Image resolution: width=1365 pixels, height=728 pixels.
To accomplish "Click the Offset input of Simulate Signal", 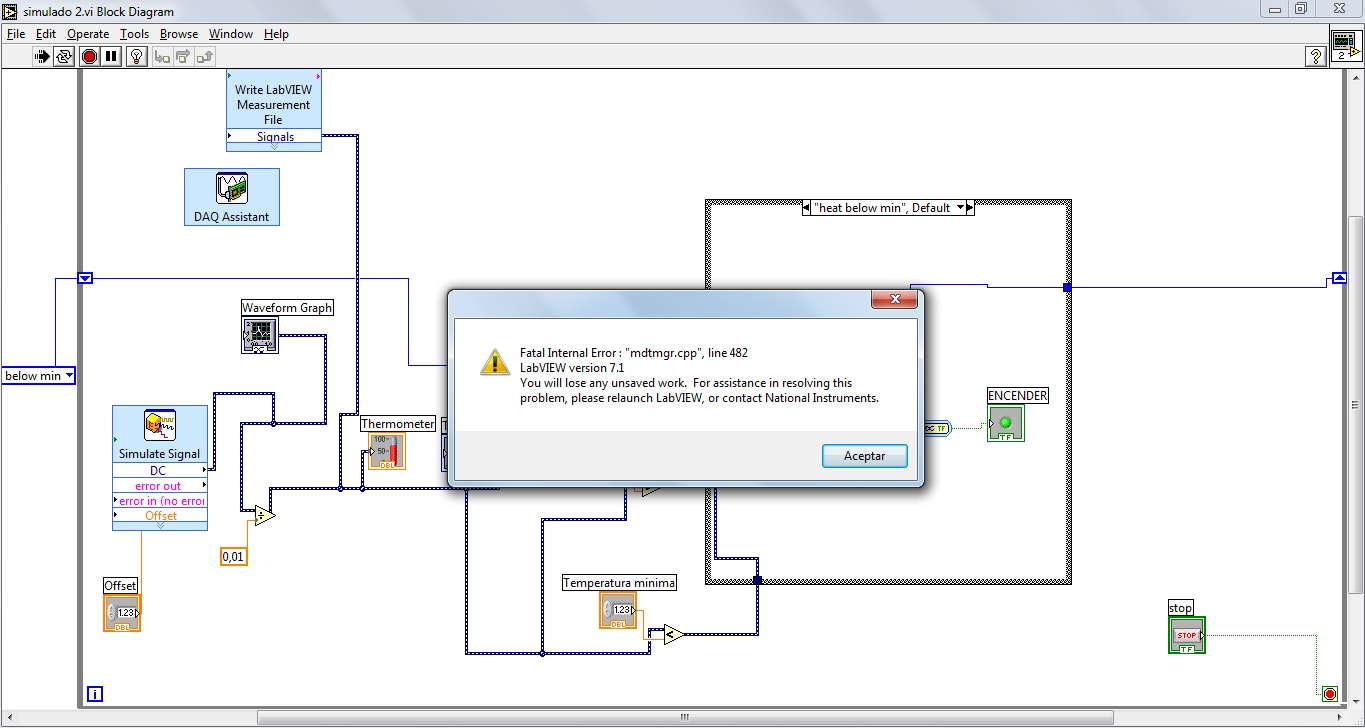I will coord(160,515).
